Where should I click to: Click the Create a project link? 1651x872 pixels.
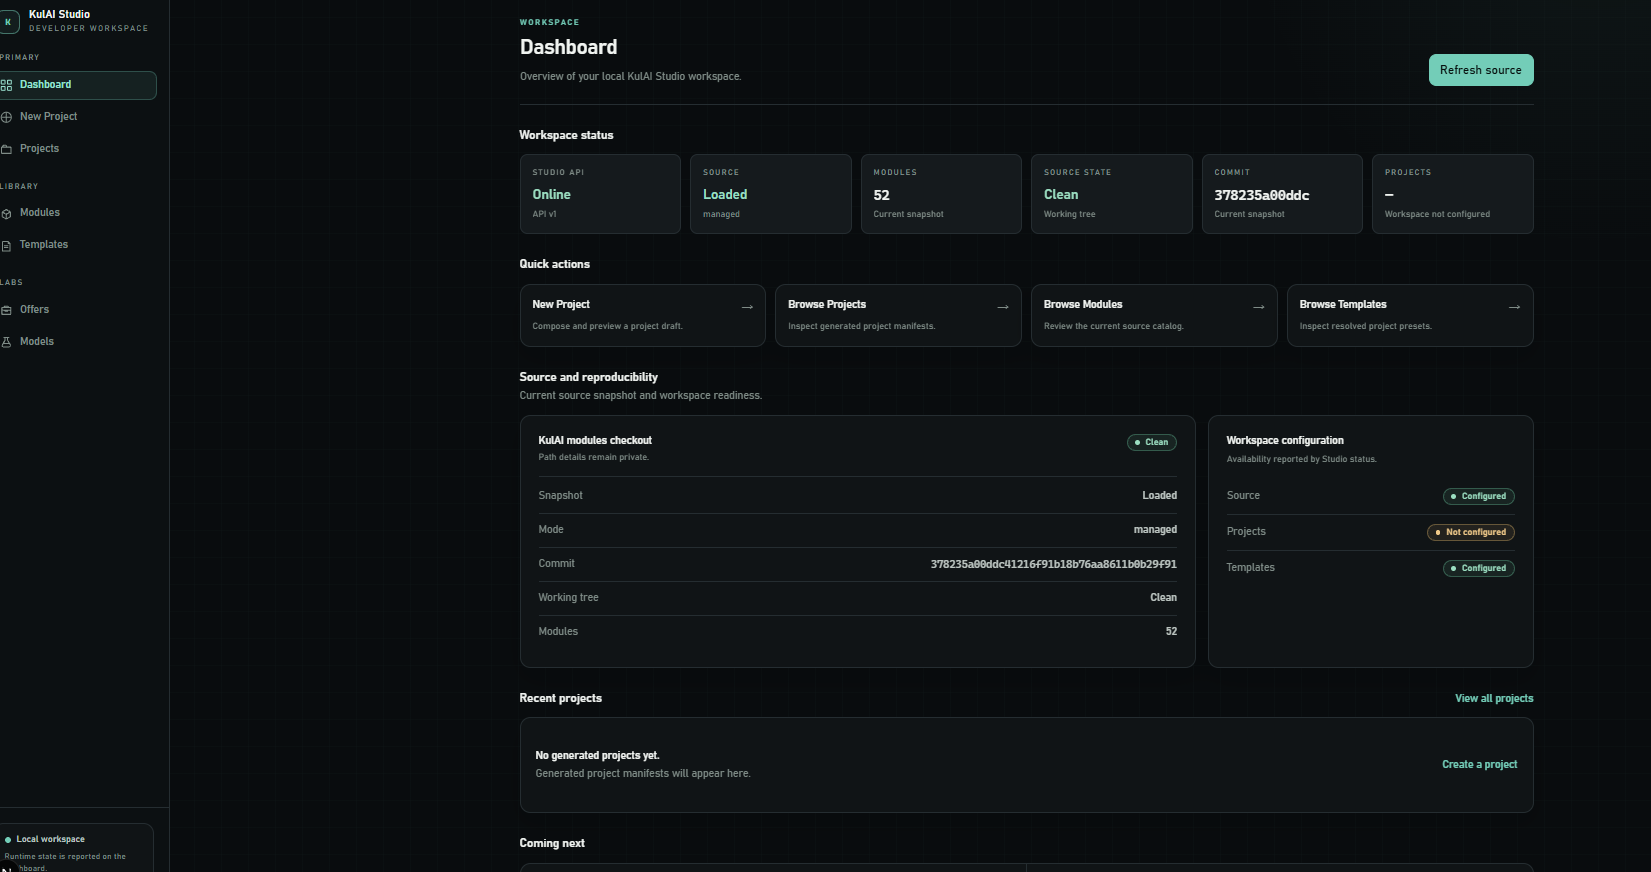point(1480,765)
